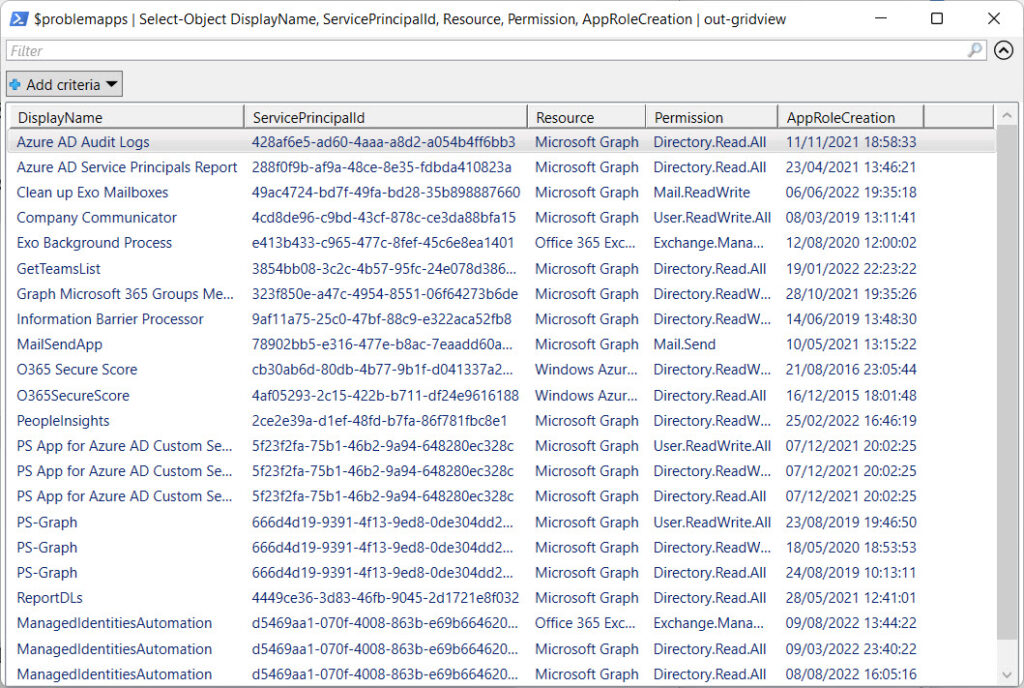This screenshot has height=688, width=1024.
Task: Sort by DisplayName column header
Action: pyautogui.click(x=126, y=117)
